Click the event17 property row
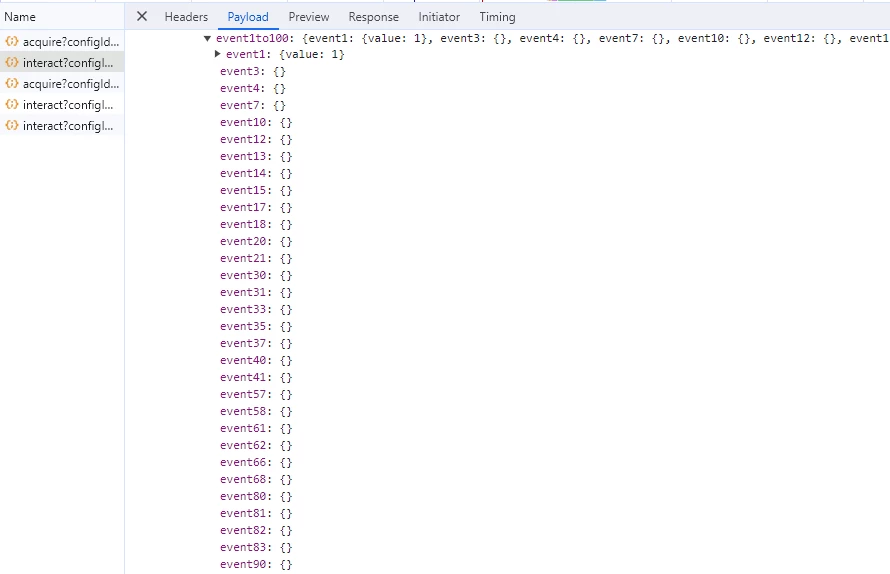The height and width of the screenshot is (574, 890). coord(256,208)
